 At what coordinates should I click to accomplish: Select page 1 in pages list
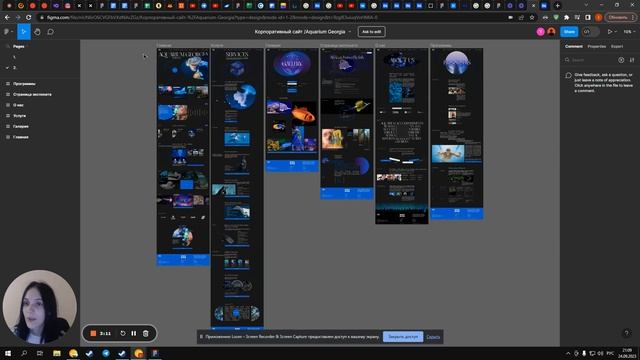tap(14, 57)
